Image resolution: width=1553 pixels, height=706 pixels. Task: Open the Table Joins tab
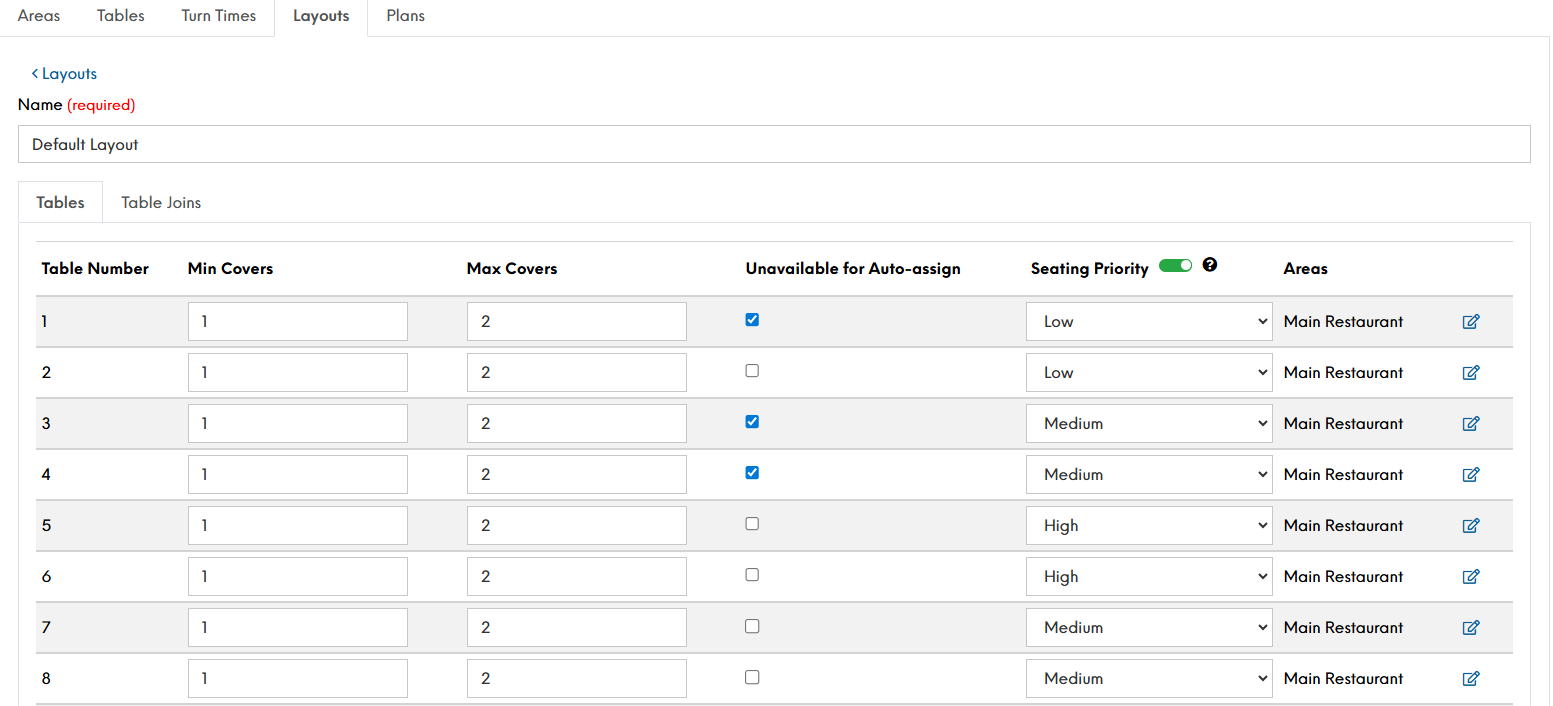click(161, 203)
